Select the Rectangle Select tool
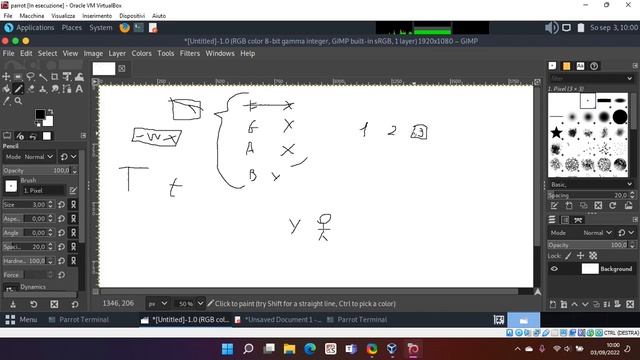 pos(18,76)
